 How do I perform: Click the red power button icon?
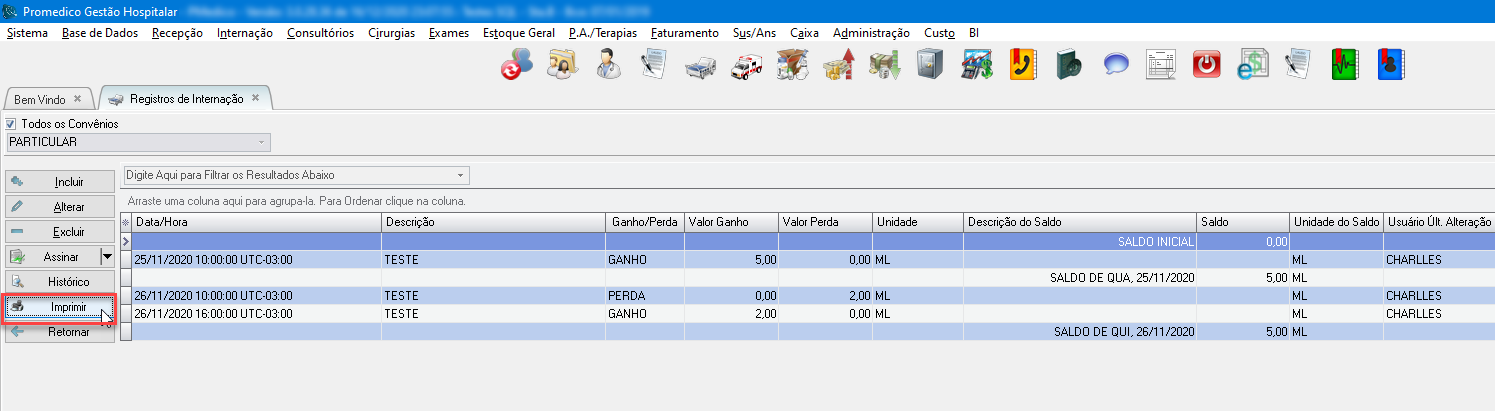click(x=1208, y=65)
